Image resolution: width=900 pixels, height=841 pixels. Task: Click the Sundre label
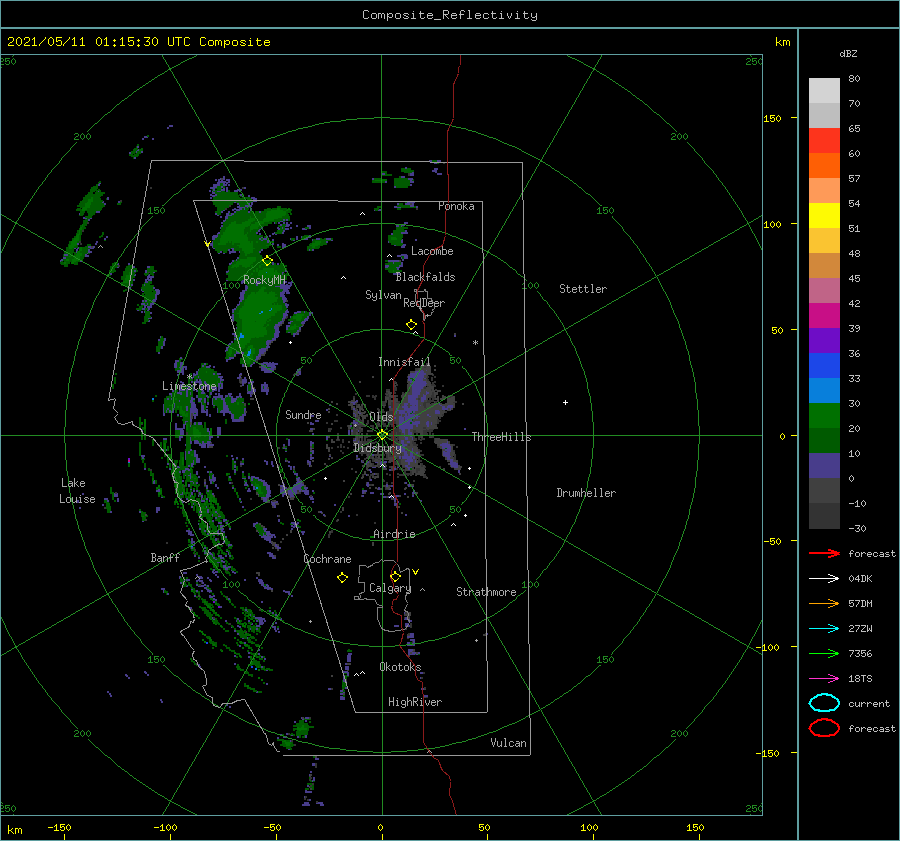[x=303, y=414]
